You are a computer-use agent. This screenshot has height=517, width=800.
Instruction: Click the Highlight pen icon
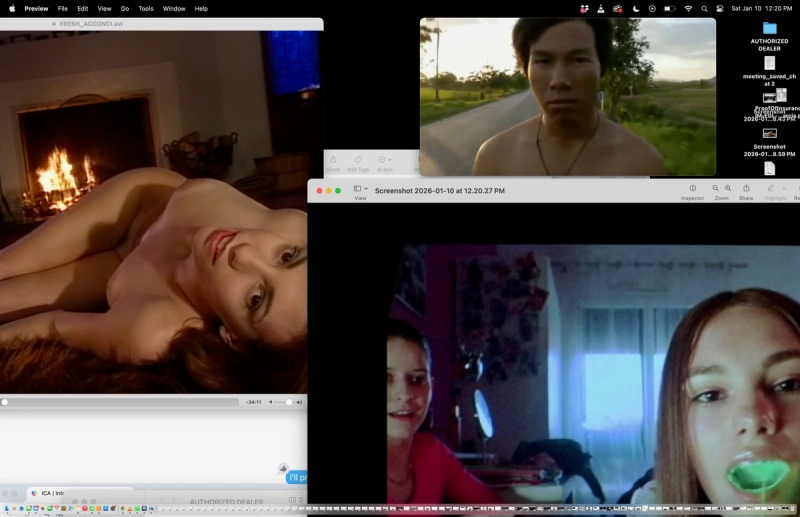coord(770,188)
